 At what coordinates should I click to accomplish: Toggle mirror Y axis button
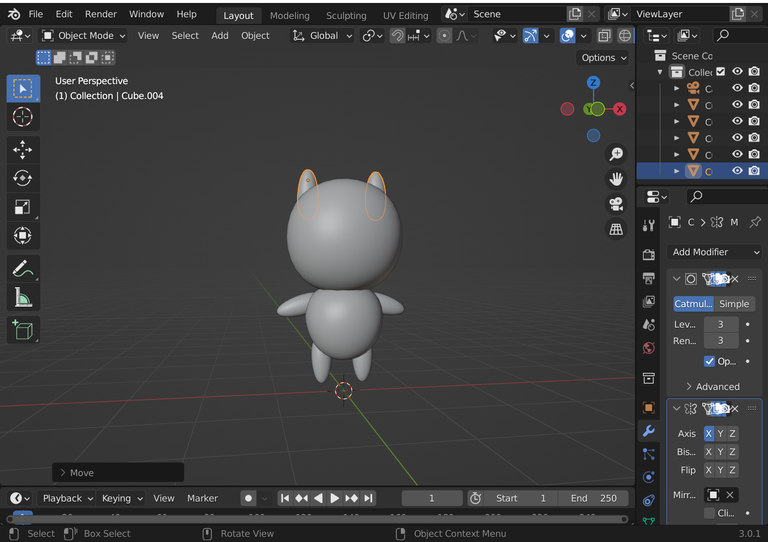click(720, 433)
